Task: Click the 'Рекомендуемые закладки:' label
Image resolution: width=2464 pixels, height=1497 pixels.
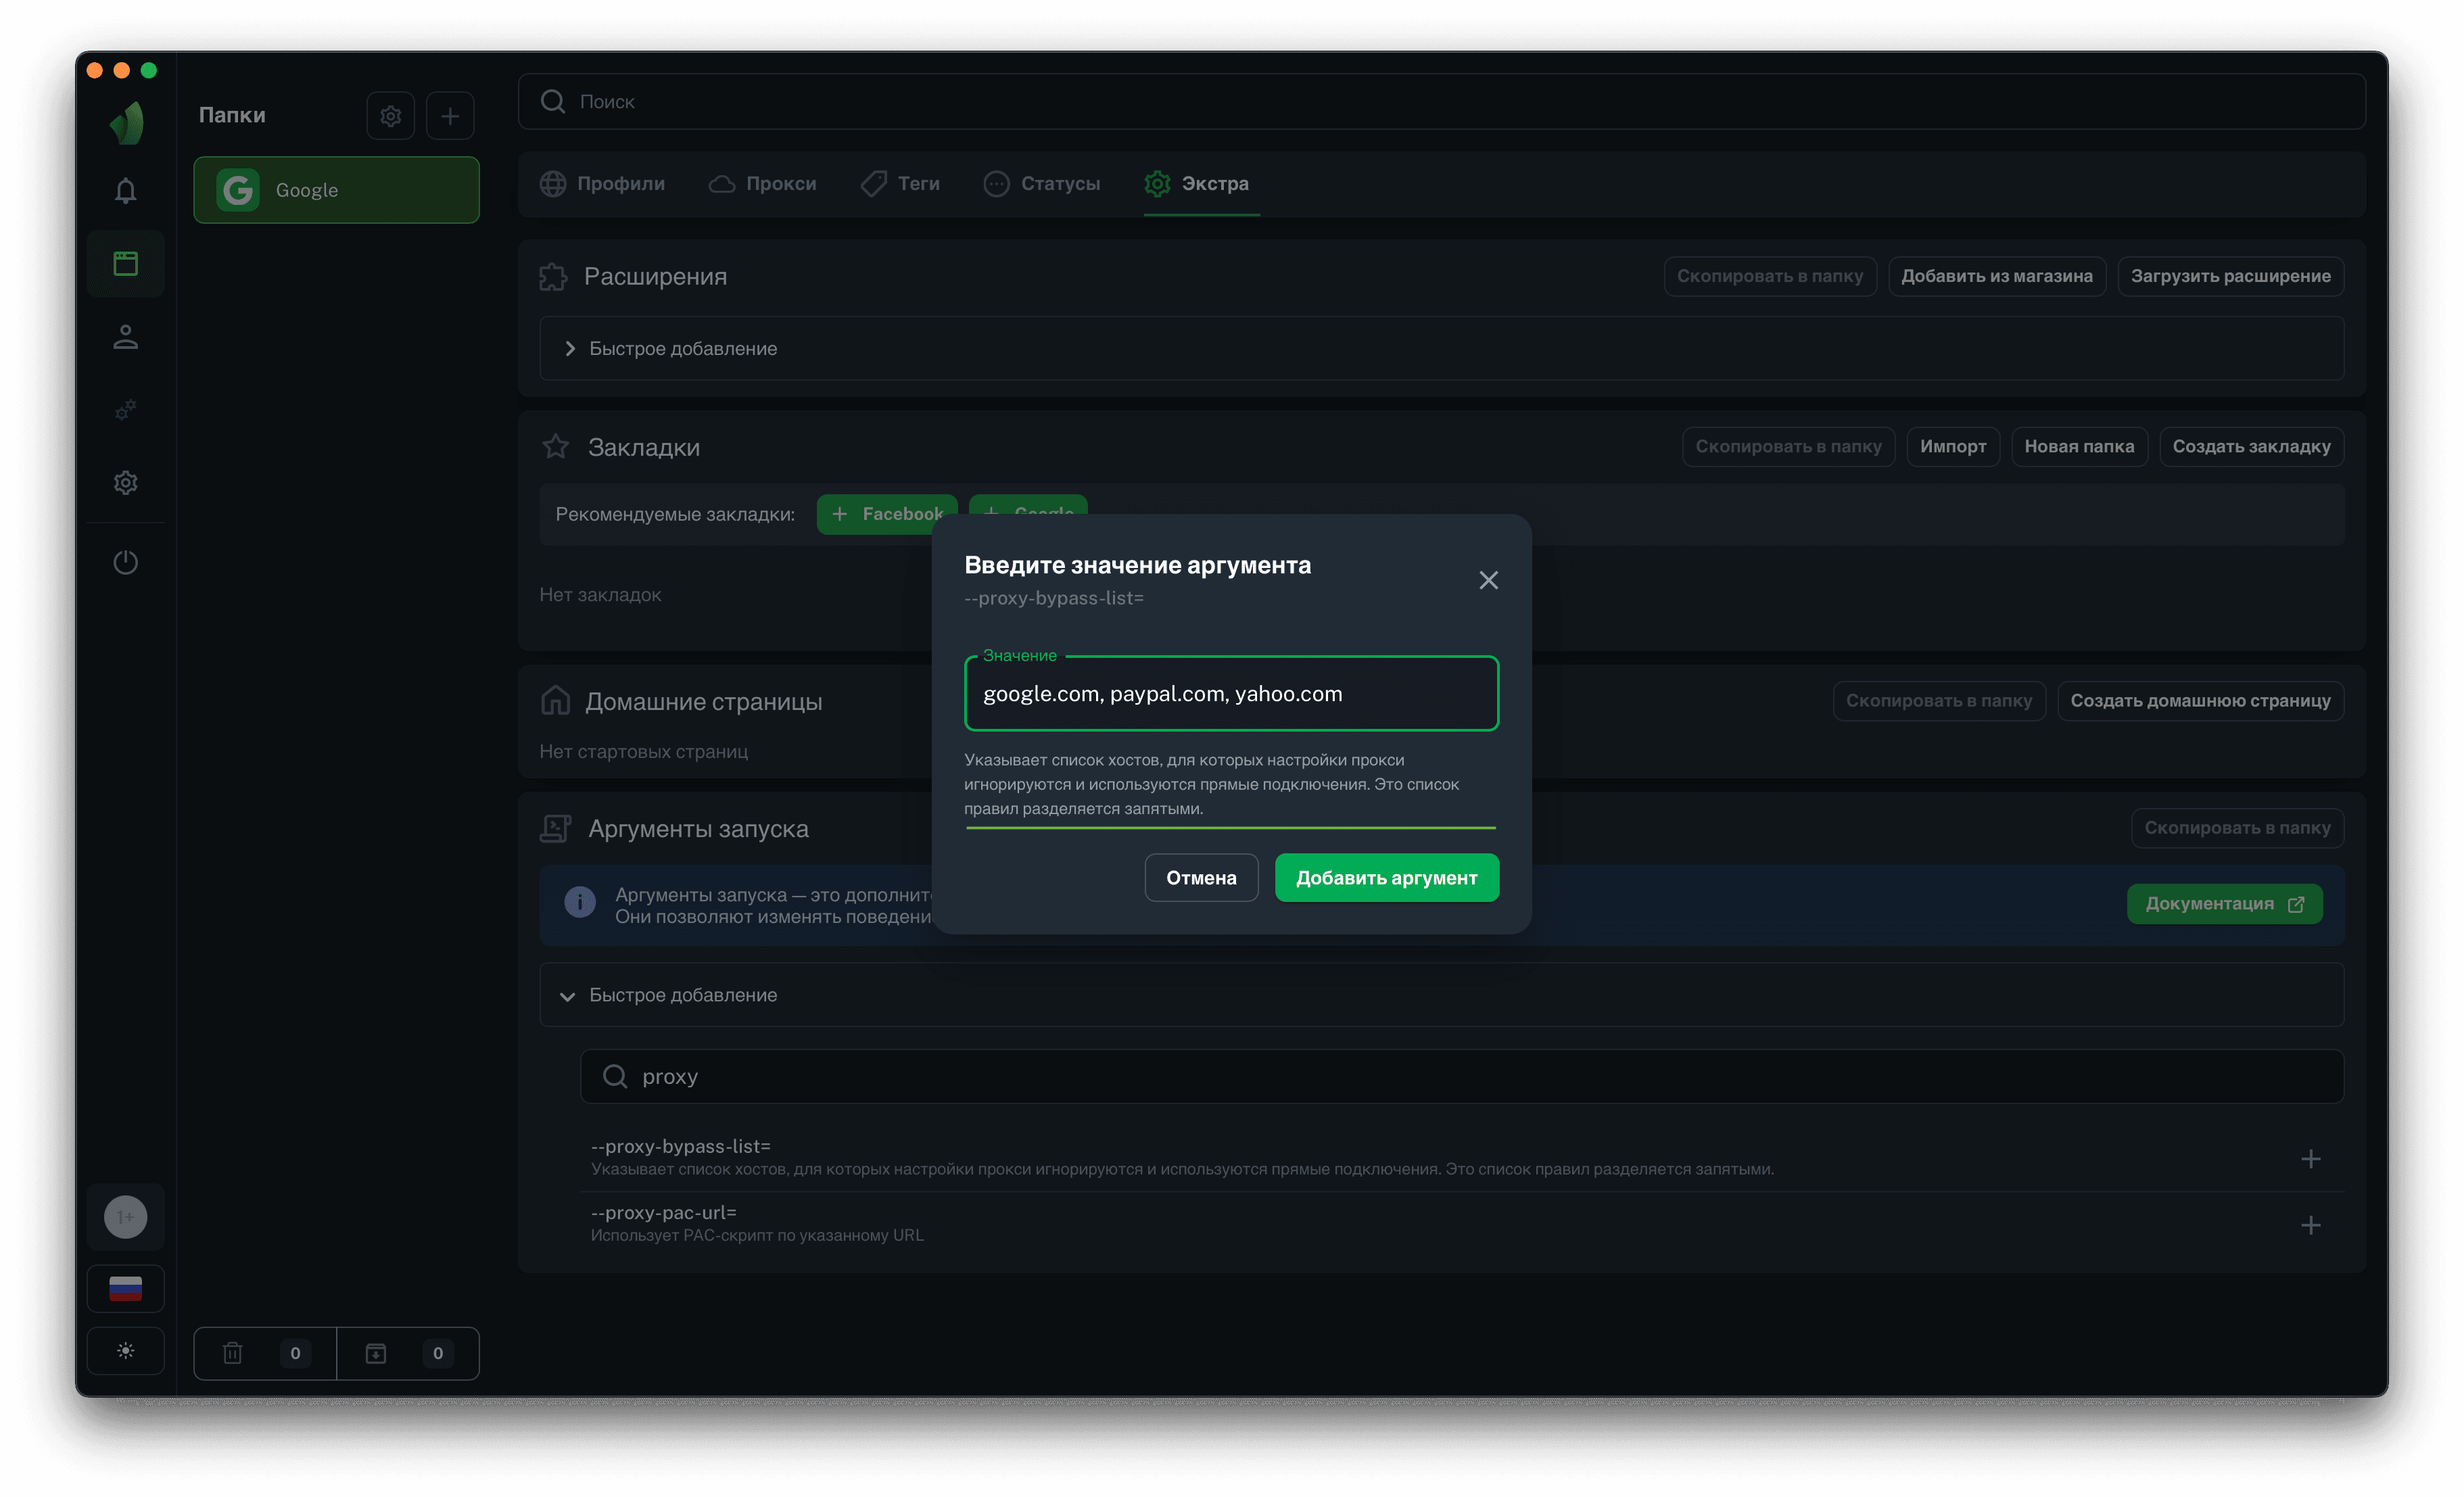Action: pyautogui.click(x=675, y=515)
